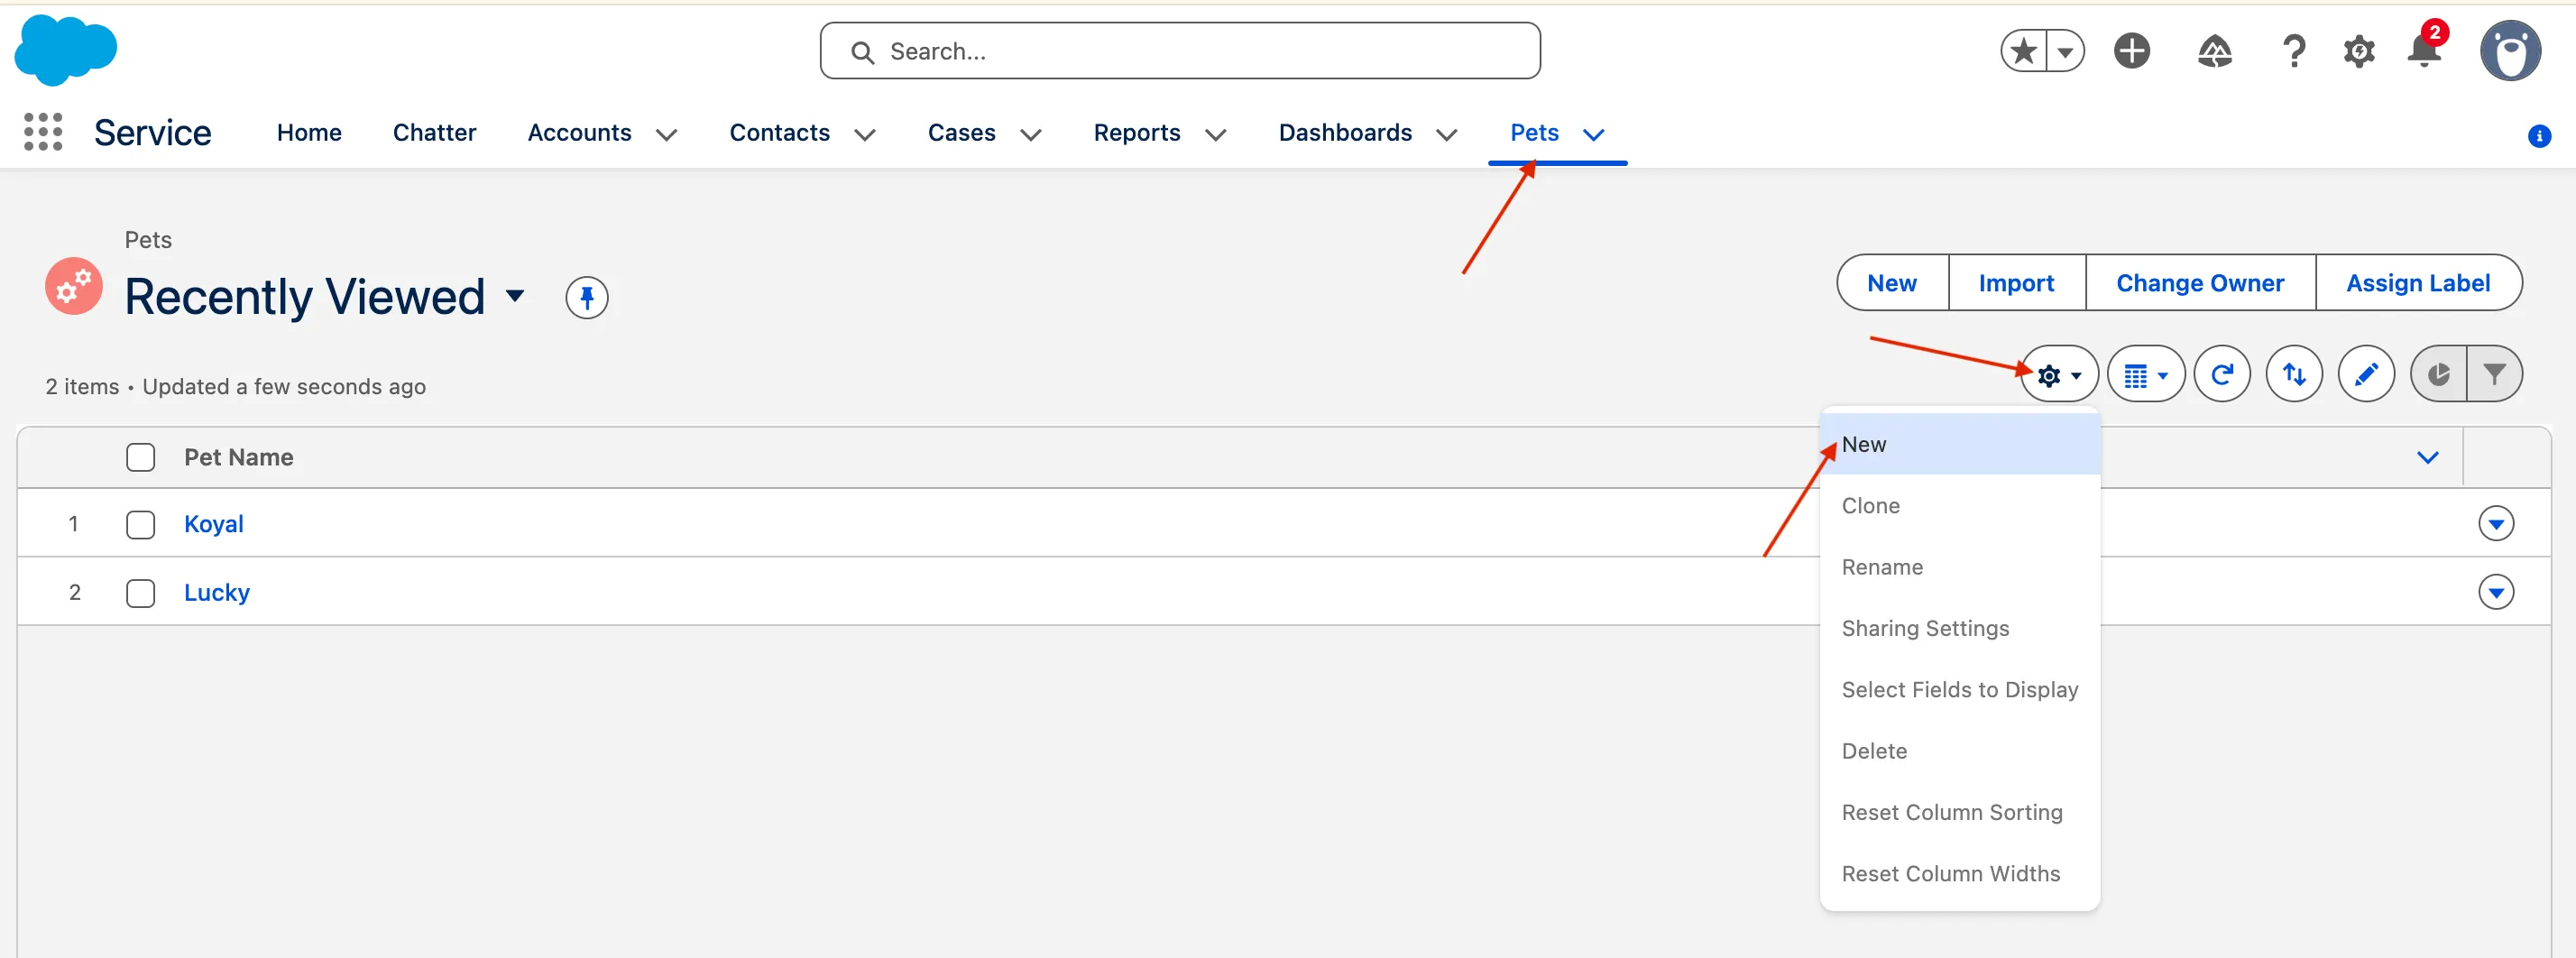Click the global create plus icon
Image resolution: width=2576 pixels, height=958 pixels.
click(x=2131, y=51)
